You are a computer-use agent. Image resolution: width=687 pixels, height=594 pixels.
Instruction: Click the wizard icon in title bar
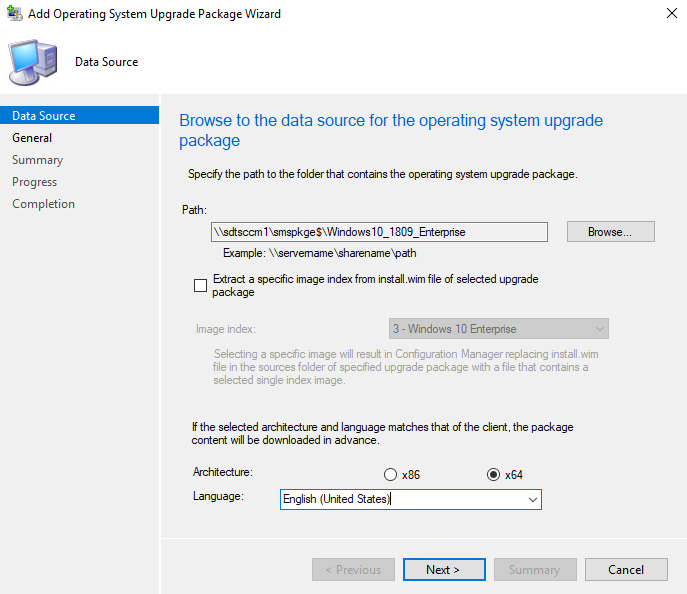tap(15, 14)
